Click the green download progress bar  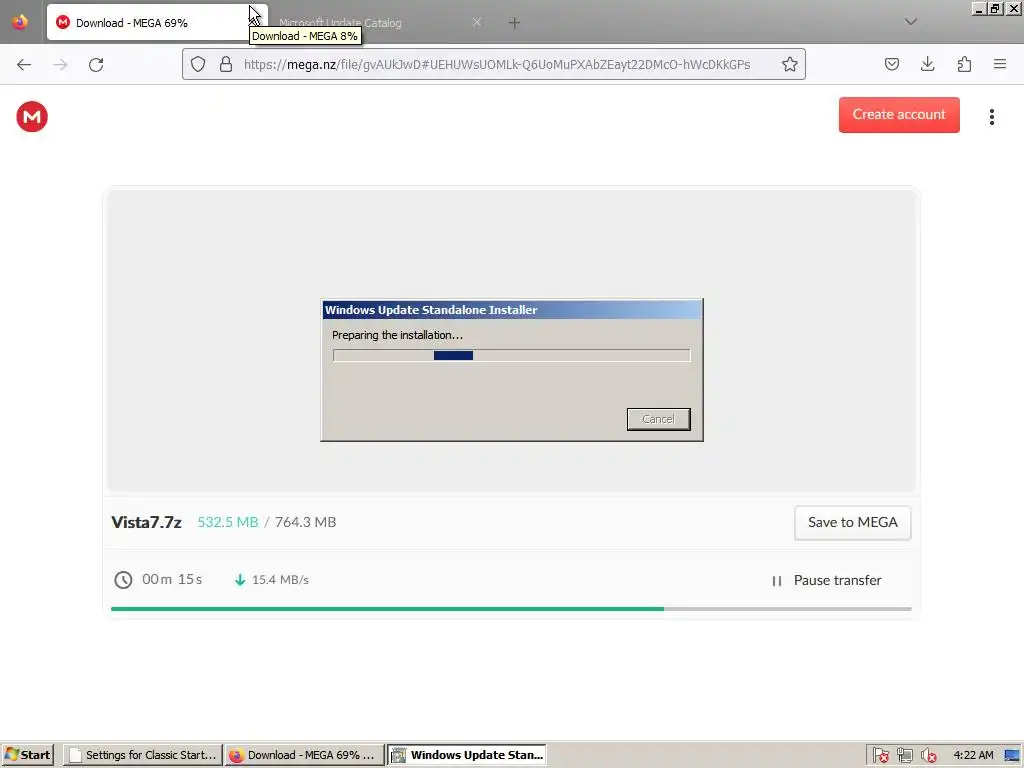511,609
